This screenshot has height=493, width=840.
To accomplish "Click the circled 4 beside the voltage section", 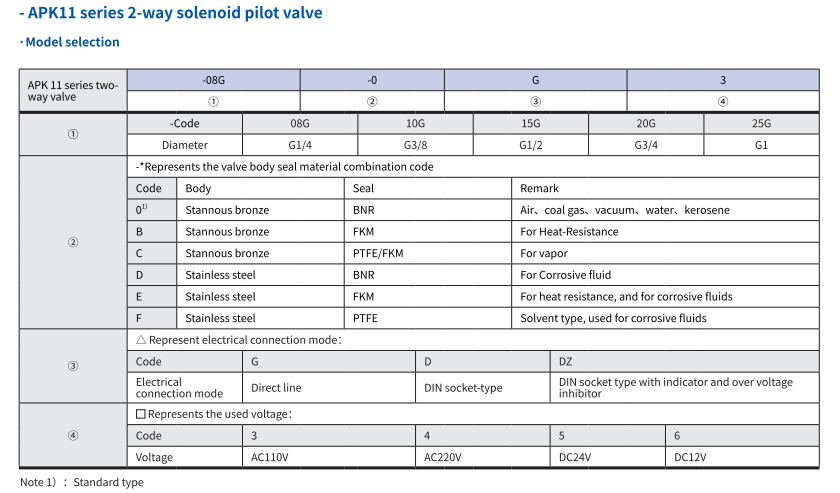I will pos(73,435).
